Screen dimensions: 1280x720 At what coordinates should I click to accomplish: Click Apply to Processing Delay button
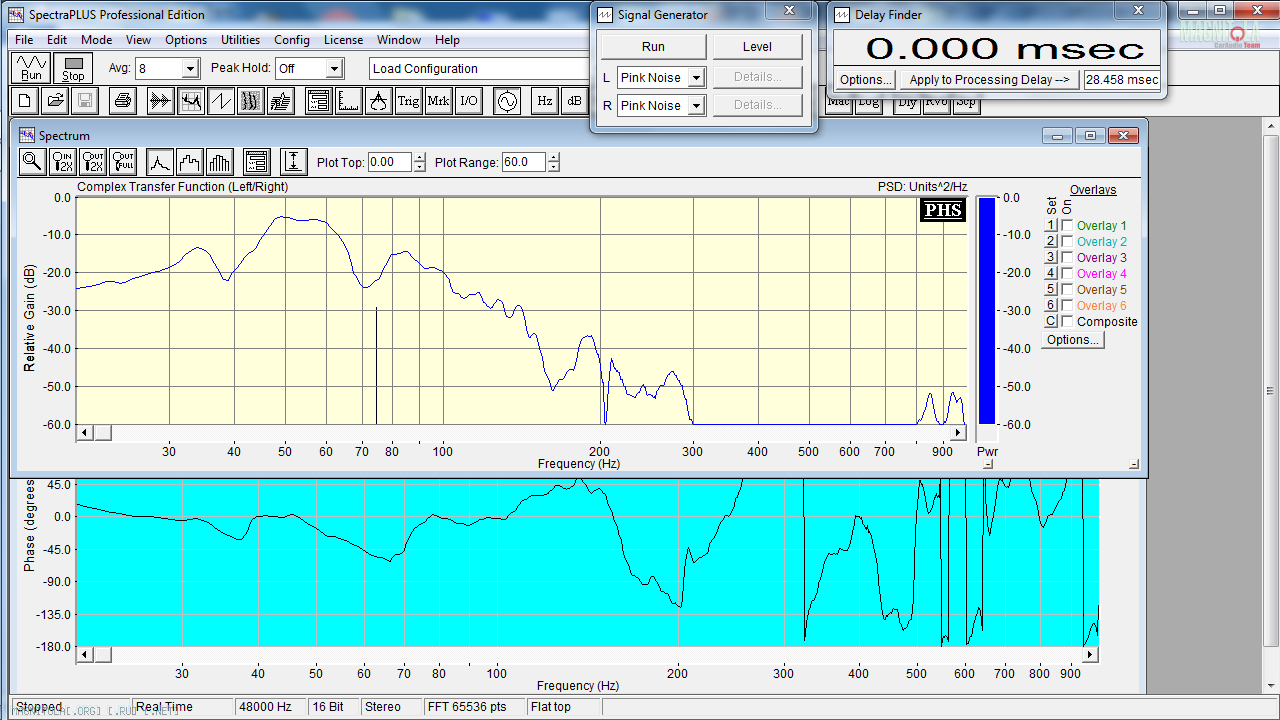pyautogui.click(x=989, y=80)
